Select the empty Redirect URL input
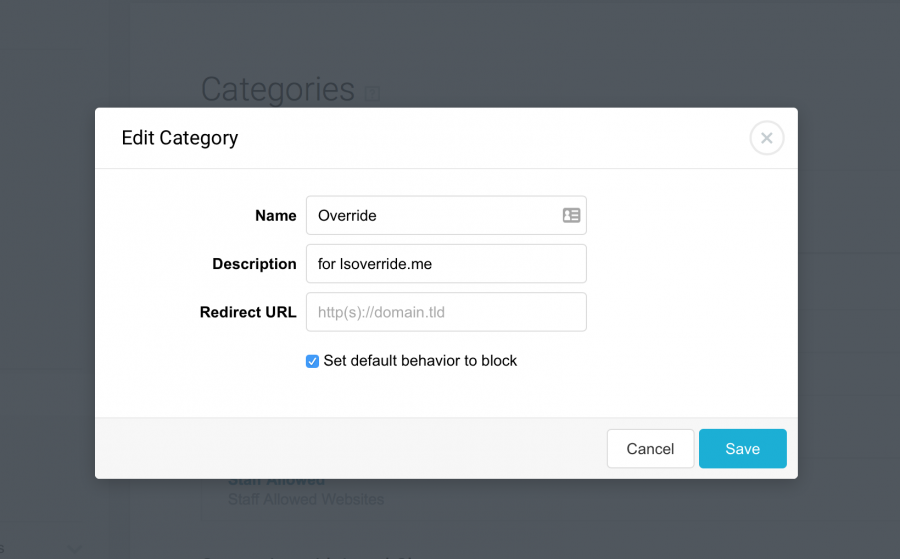The height and width of the screenshot is (559, 900). point(446,312)
